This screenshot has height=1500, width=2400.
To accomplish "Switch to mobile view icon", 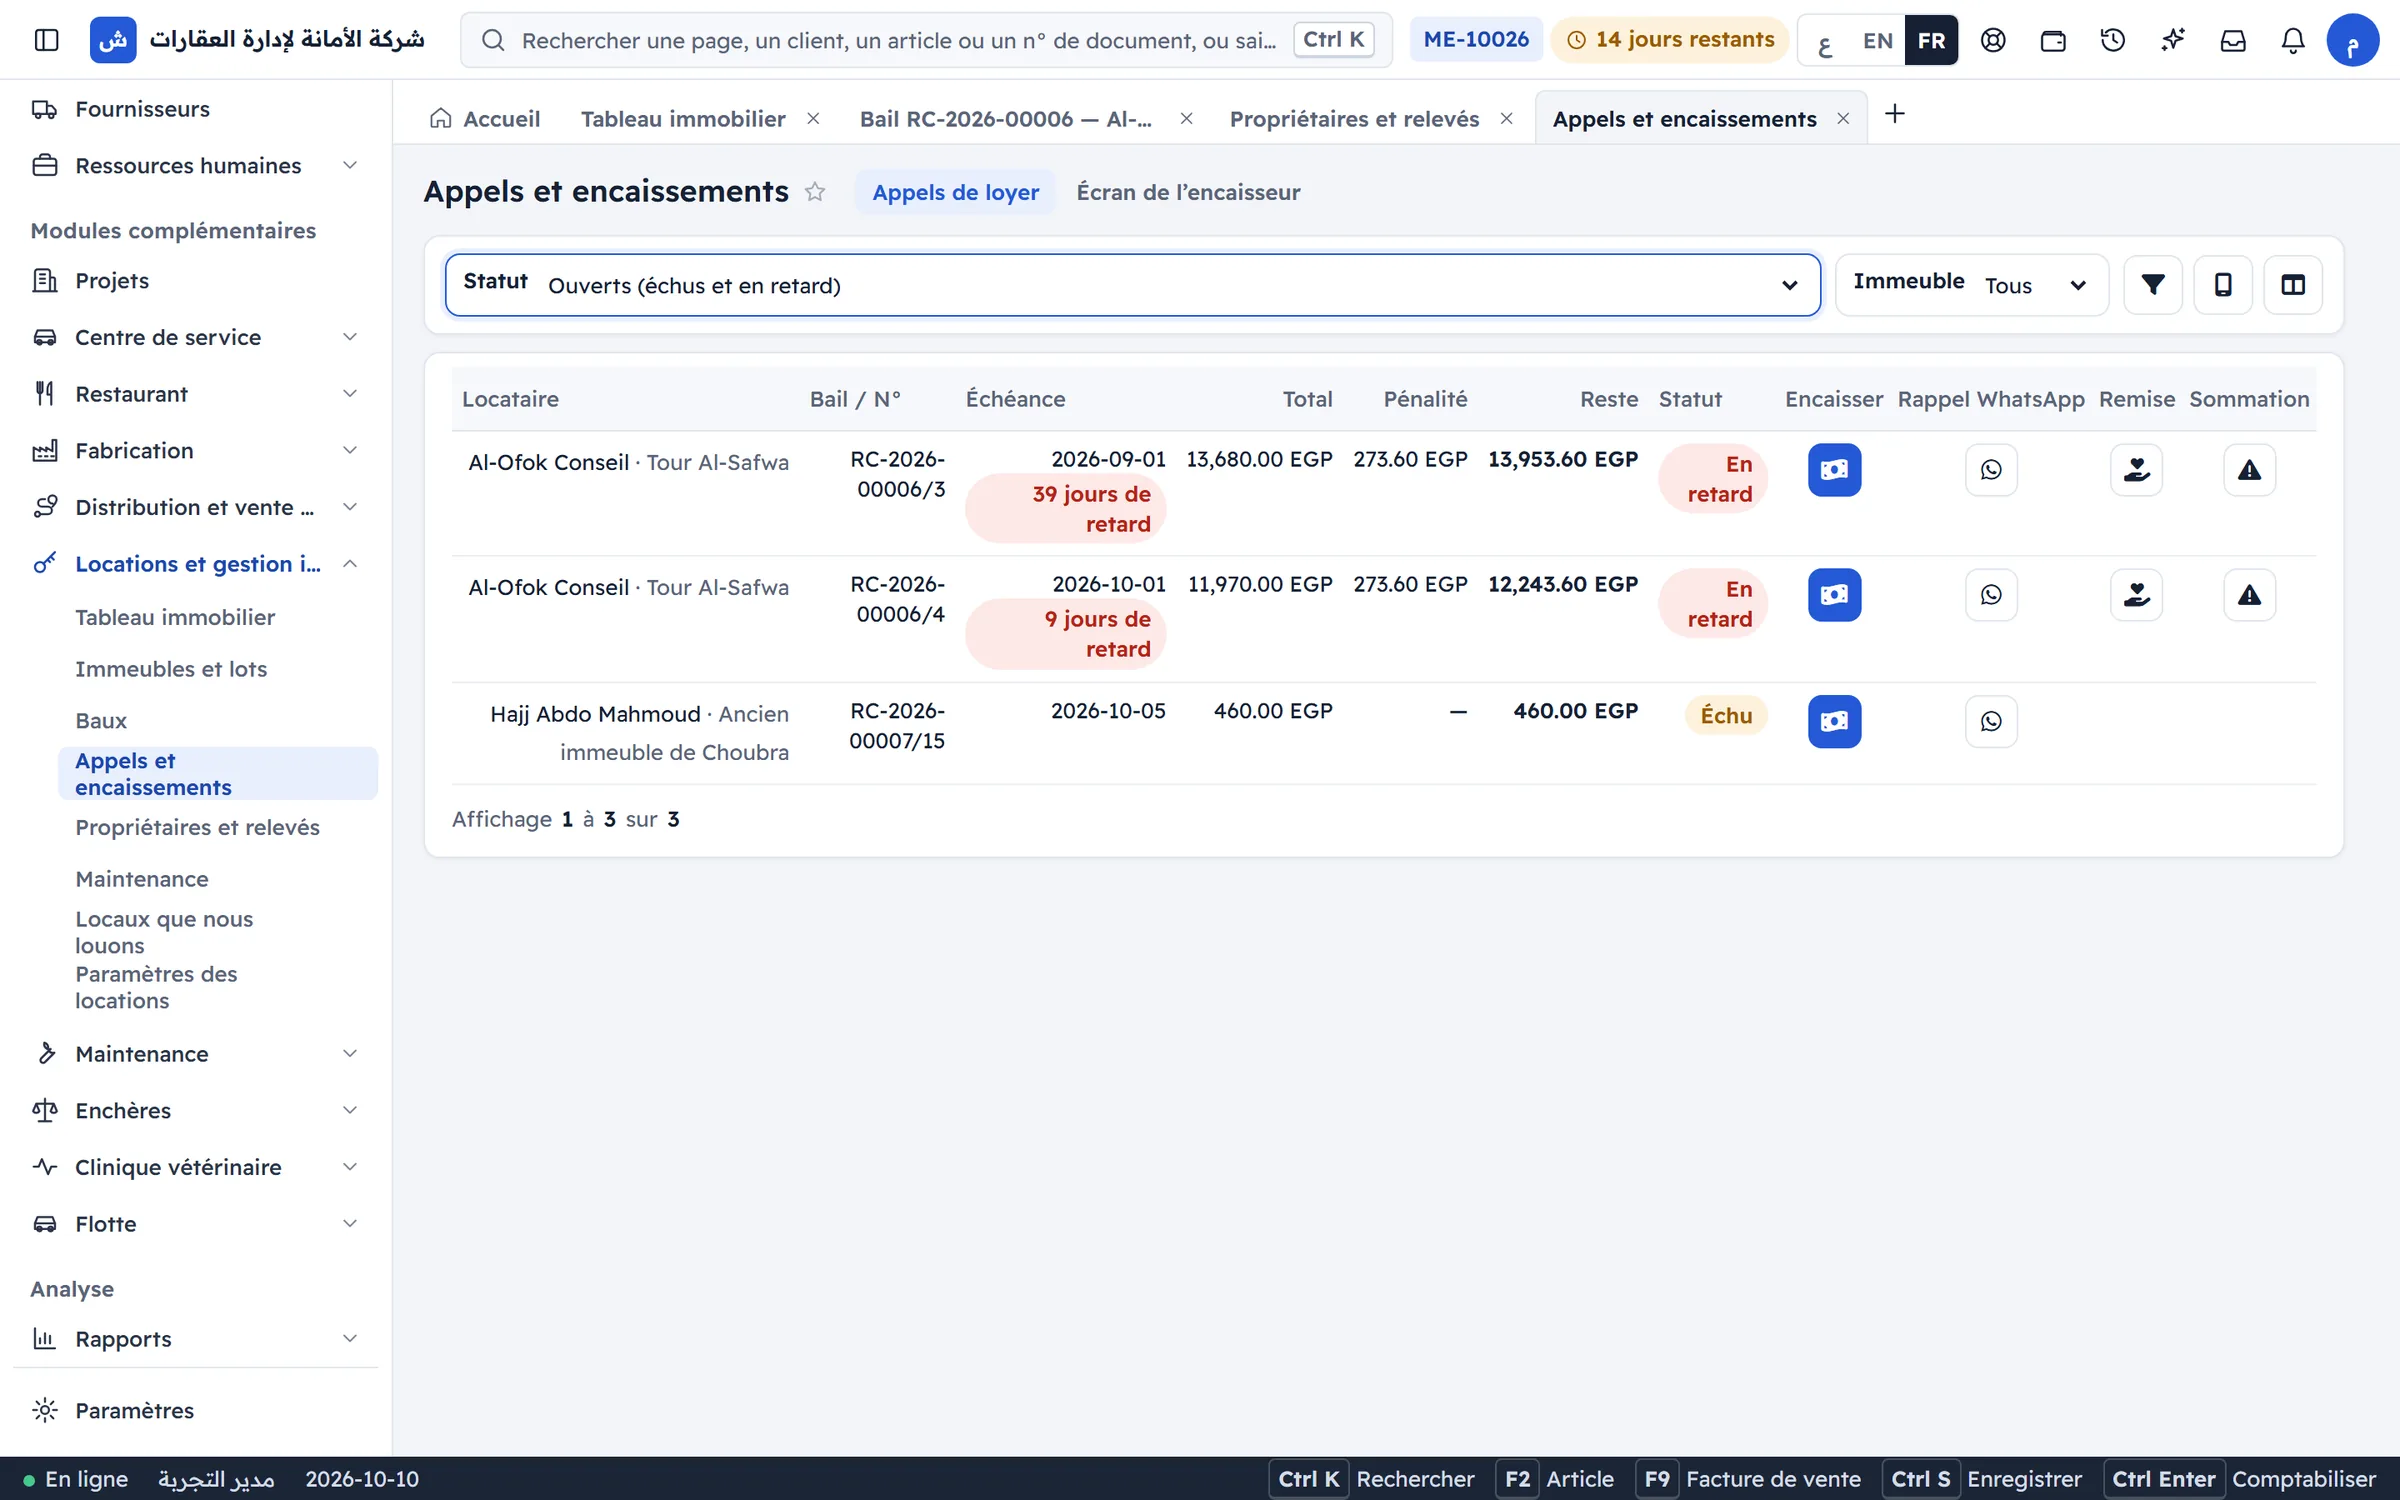I will point(2223,285).
